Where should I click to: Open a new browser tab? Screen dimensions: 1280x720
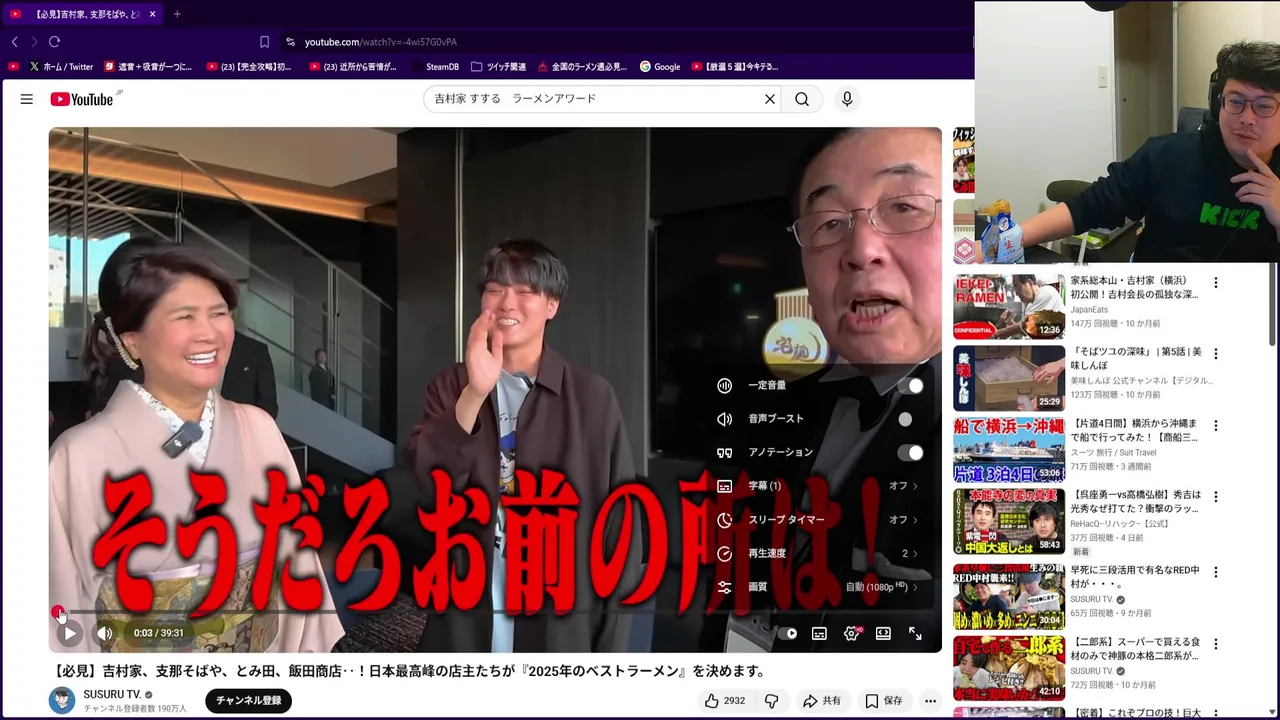point(177,14)
